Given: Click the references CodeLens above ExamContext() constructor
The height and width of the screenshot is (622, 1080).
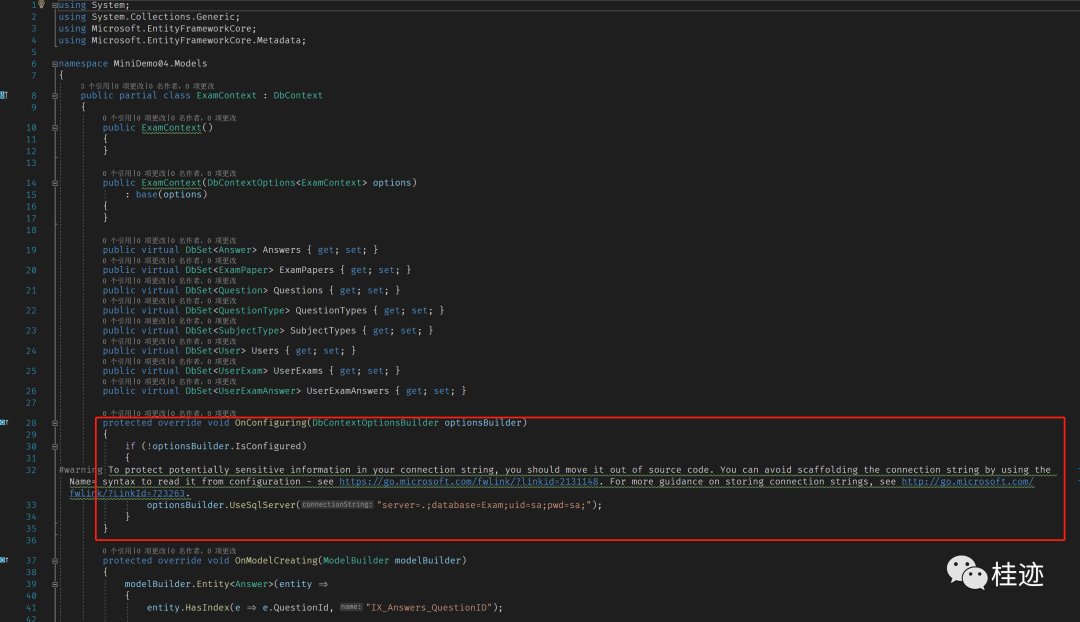Looking at the screenshot, I should [117, 118].
